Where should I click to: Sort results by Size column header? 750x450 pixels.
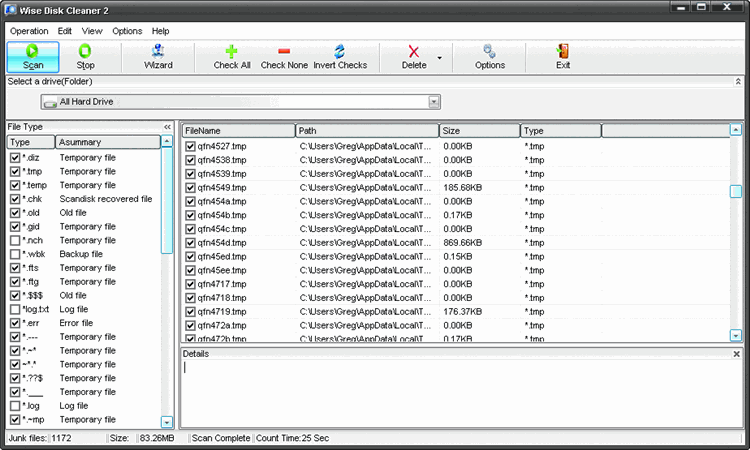coord(480,131)
